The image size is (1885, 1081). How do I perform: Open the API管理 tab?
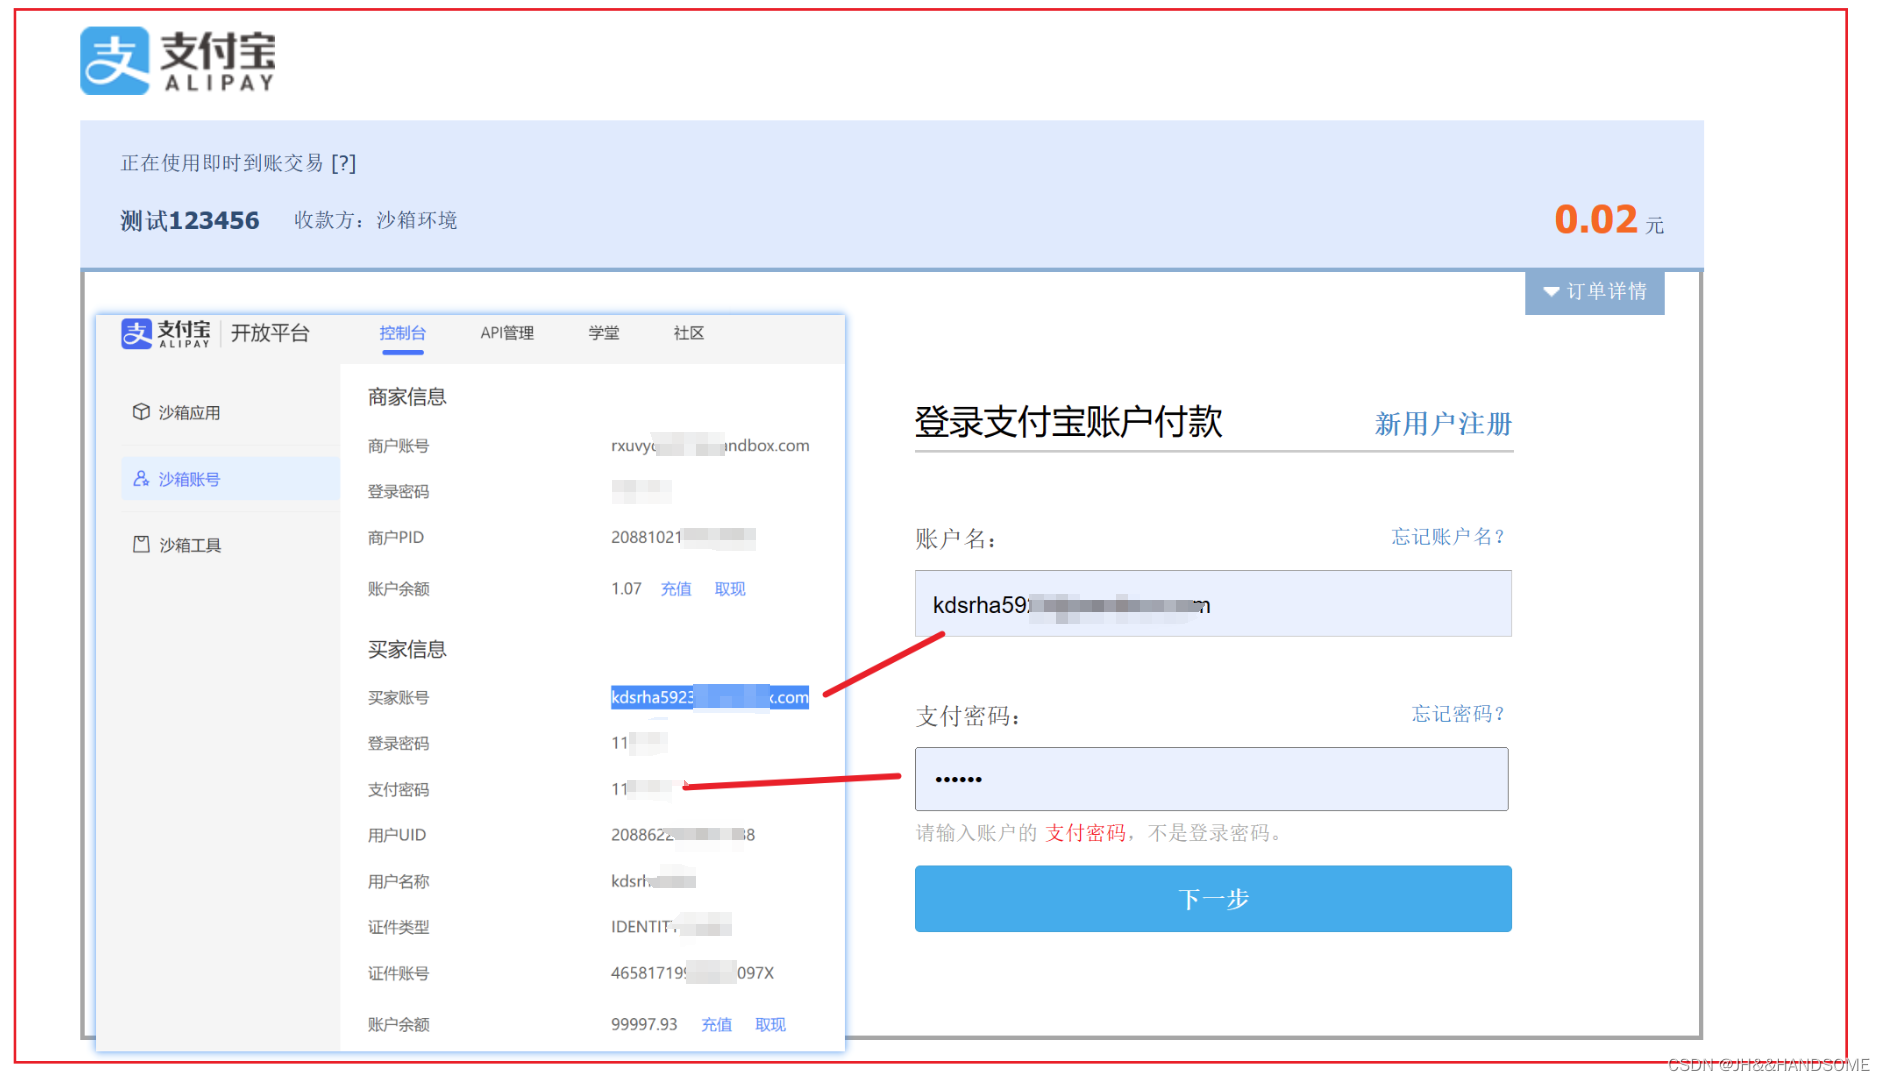click(507, 333)
